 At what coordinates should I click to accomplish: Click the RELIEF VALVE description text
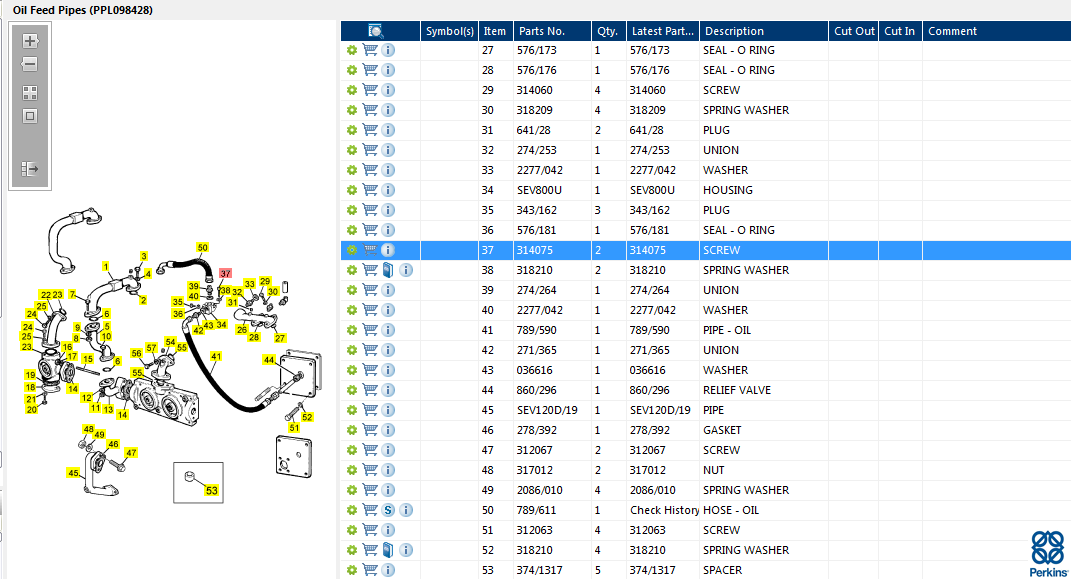(x=736, y=390)
